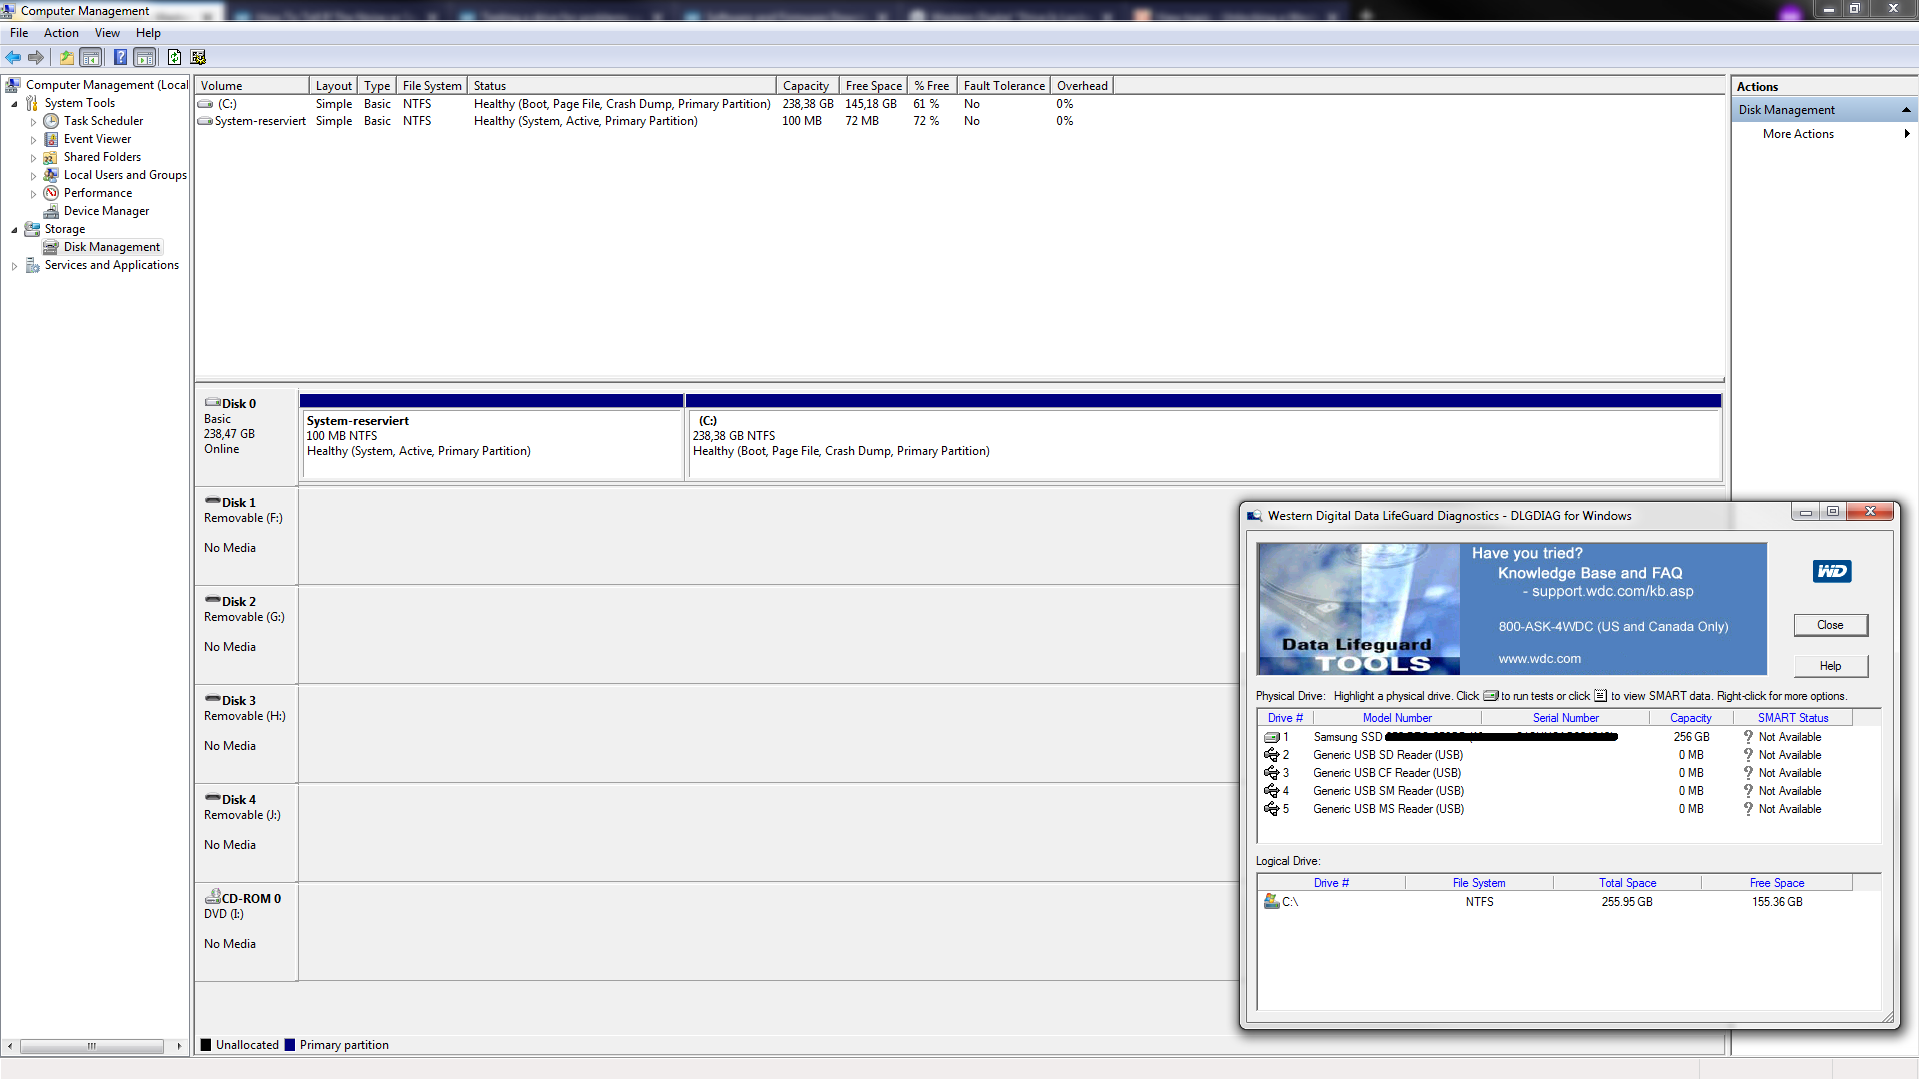Click USB icon of SM Reader row
Image resolution: width=1919 pixels, height=1080 pixels.
coord(1271,791)
